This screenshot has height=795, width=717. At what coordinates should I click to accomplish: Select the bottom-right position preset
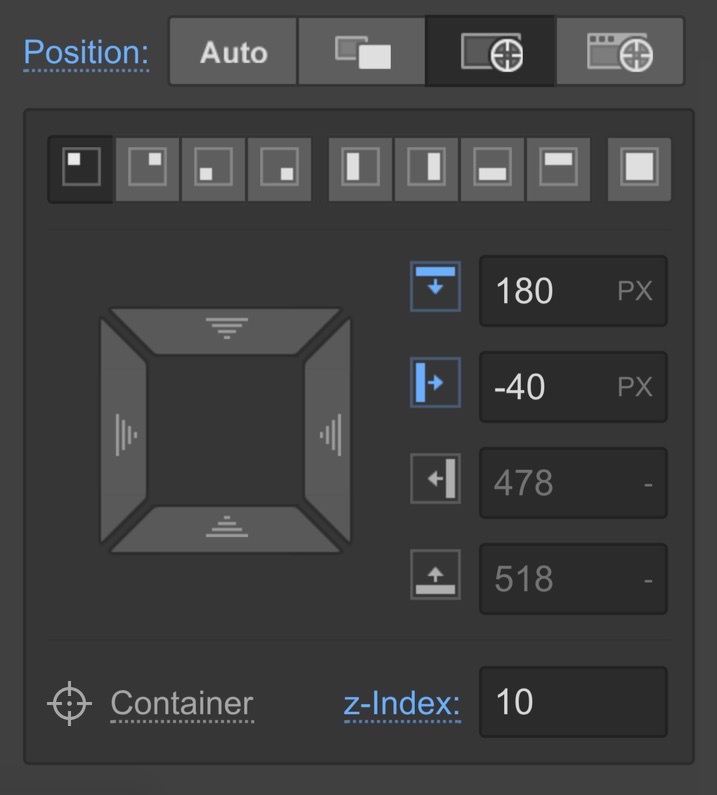point(279,170)
